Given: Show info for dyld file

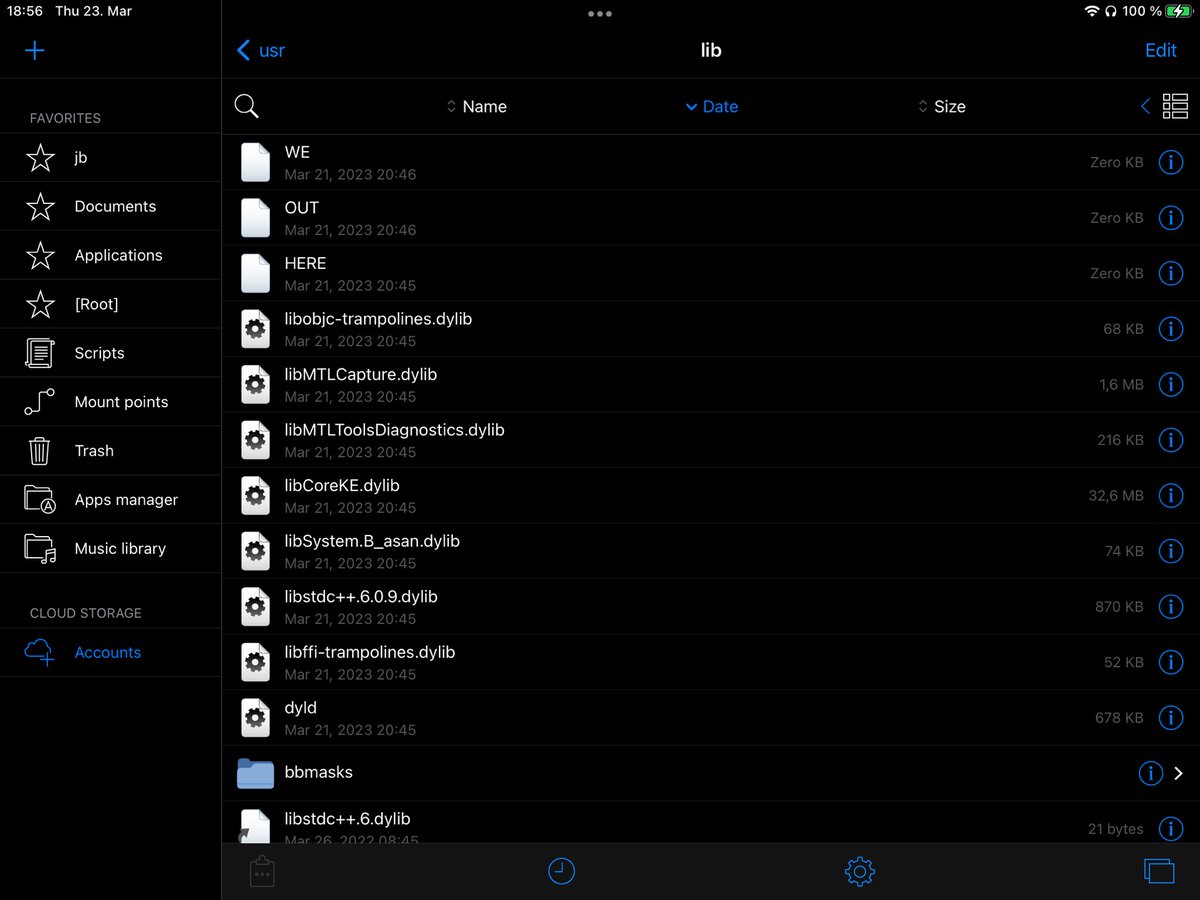Looking at the screenshot, I should (1171, 717).
